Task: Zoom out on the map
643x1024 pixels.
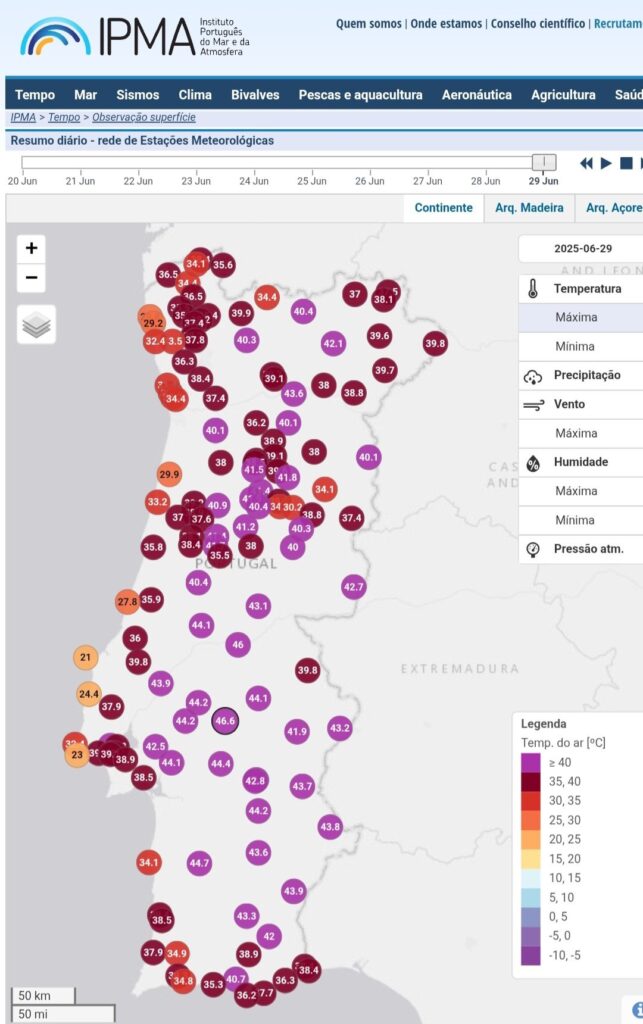Action: [31, 278]
